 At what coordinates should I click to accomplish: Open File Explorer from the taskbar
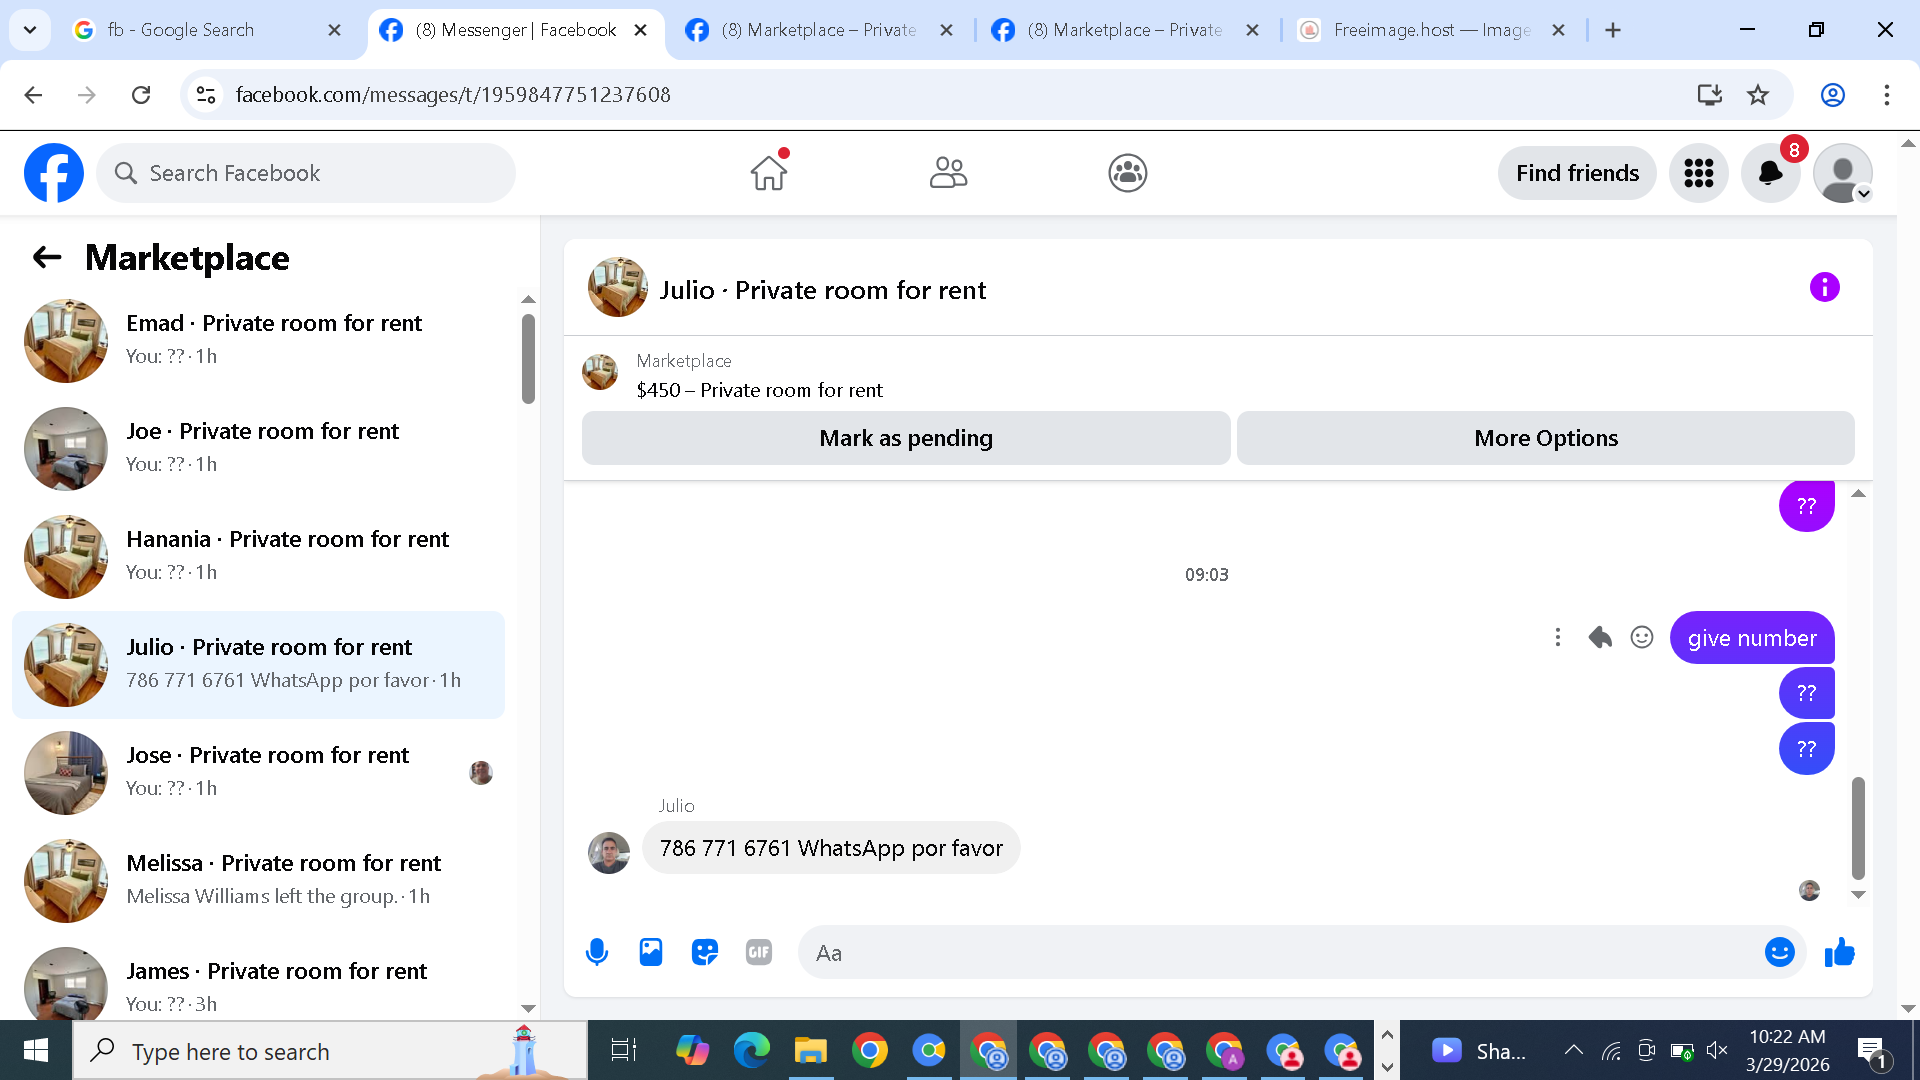[810, 1051]
